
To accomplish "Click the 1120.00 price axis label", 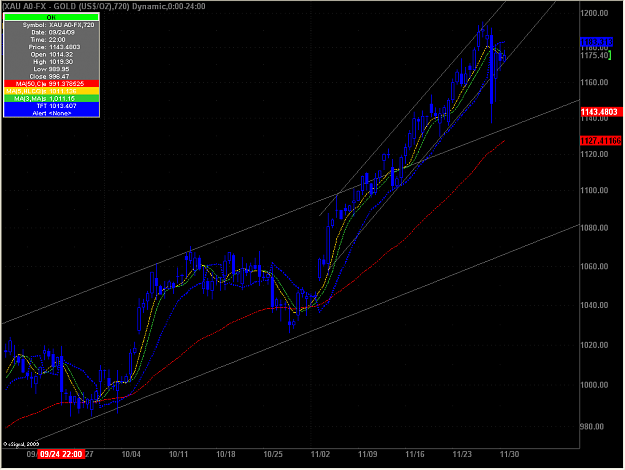I will [594, 154].
